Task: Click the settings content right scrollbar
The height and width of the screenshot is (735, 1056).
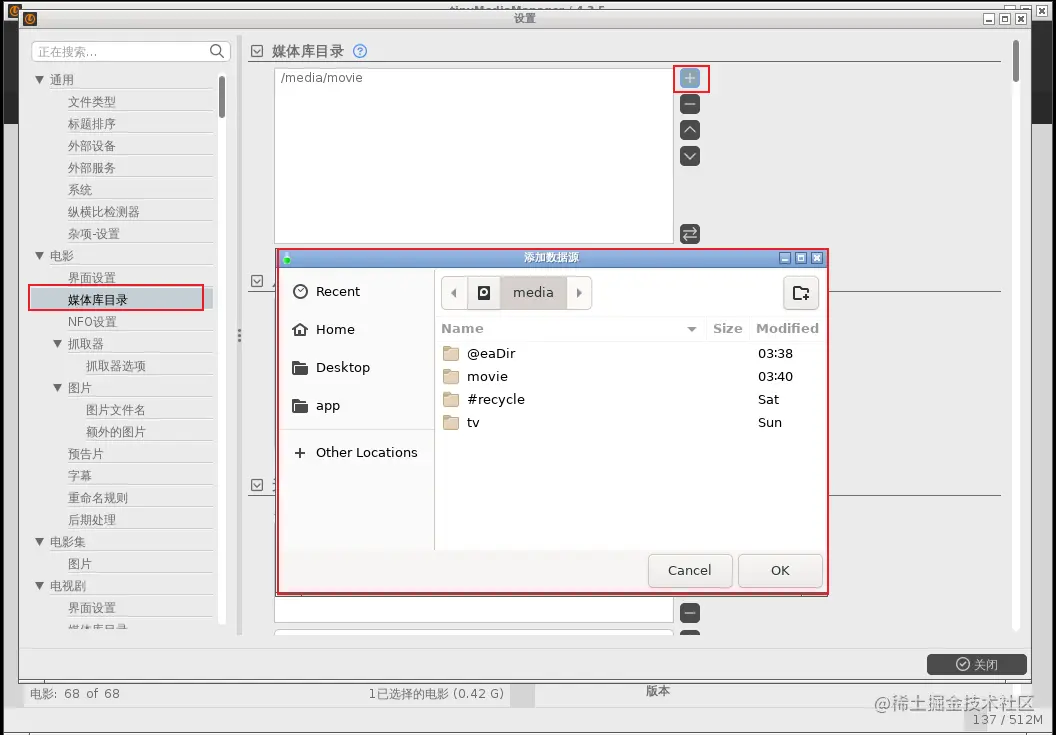Action: pyautogui.click(x=1016, y=61)
